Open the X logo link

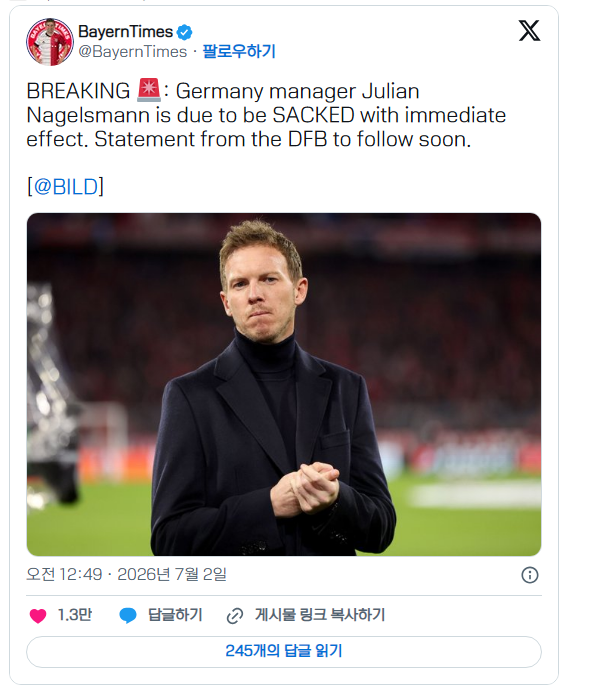pyautogui.click(x=529, y=31)
